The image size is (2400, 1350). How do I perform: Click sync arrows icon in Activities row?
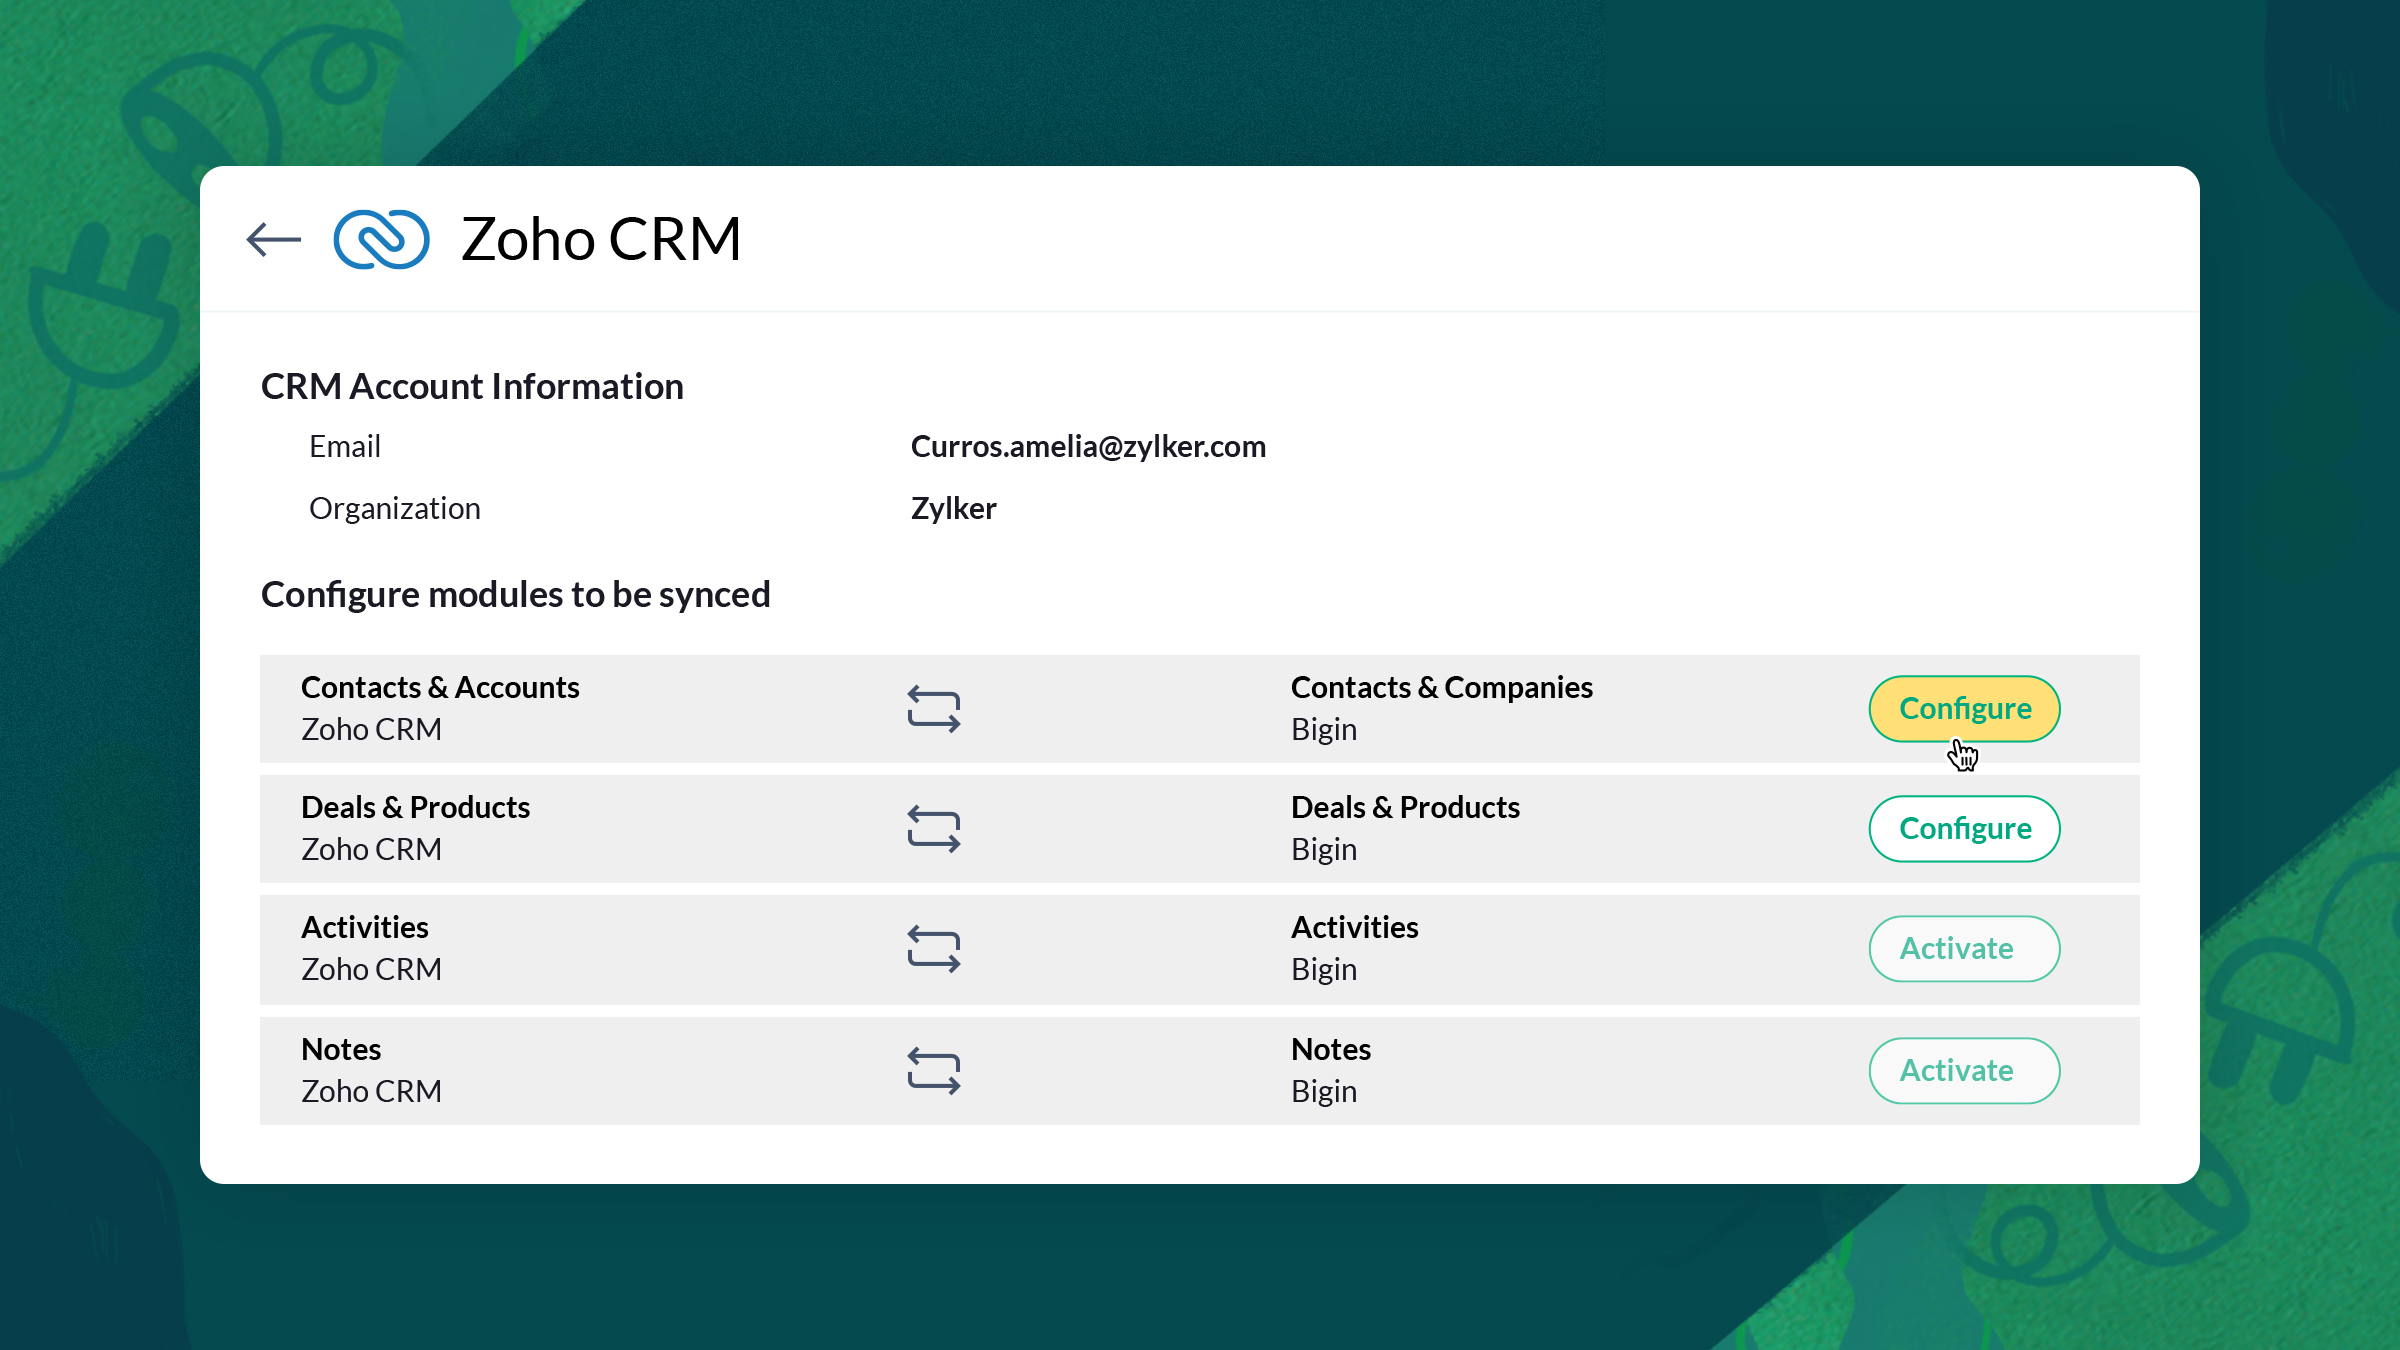934,949
